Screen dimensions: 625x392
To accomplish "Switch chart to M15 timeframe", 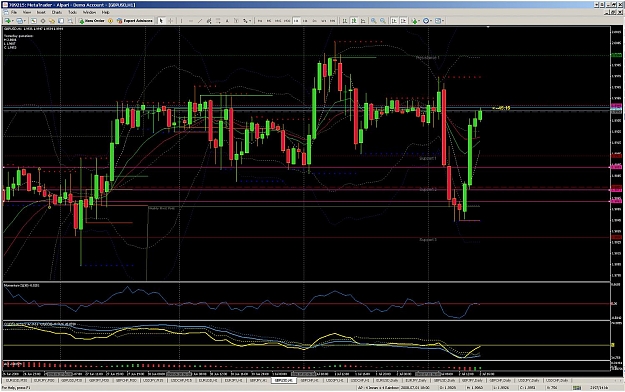I will [278, 20].
